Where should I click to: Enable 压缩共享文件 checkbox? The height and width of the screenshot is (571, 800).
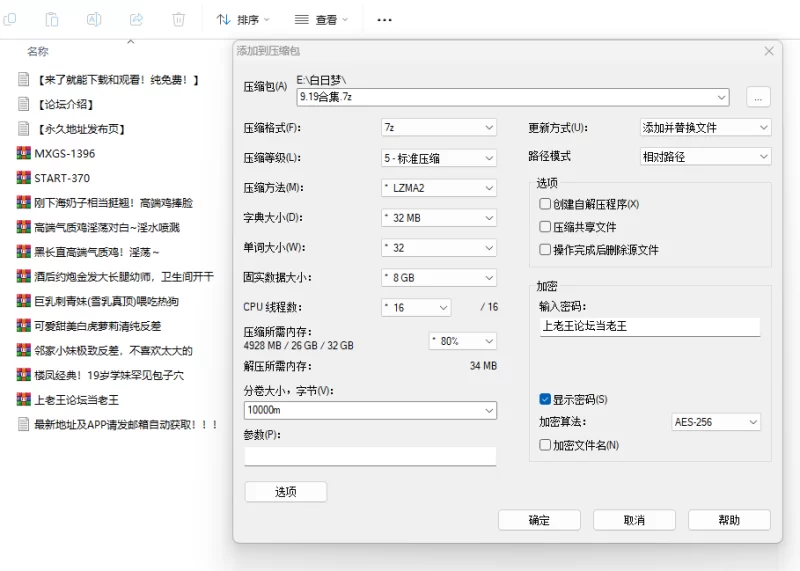(545, 227)
